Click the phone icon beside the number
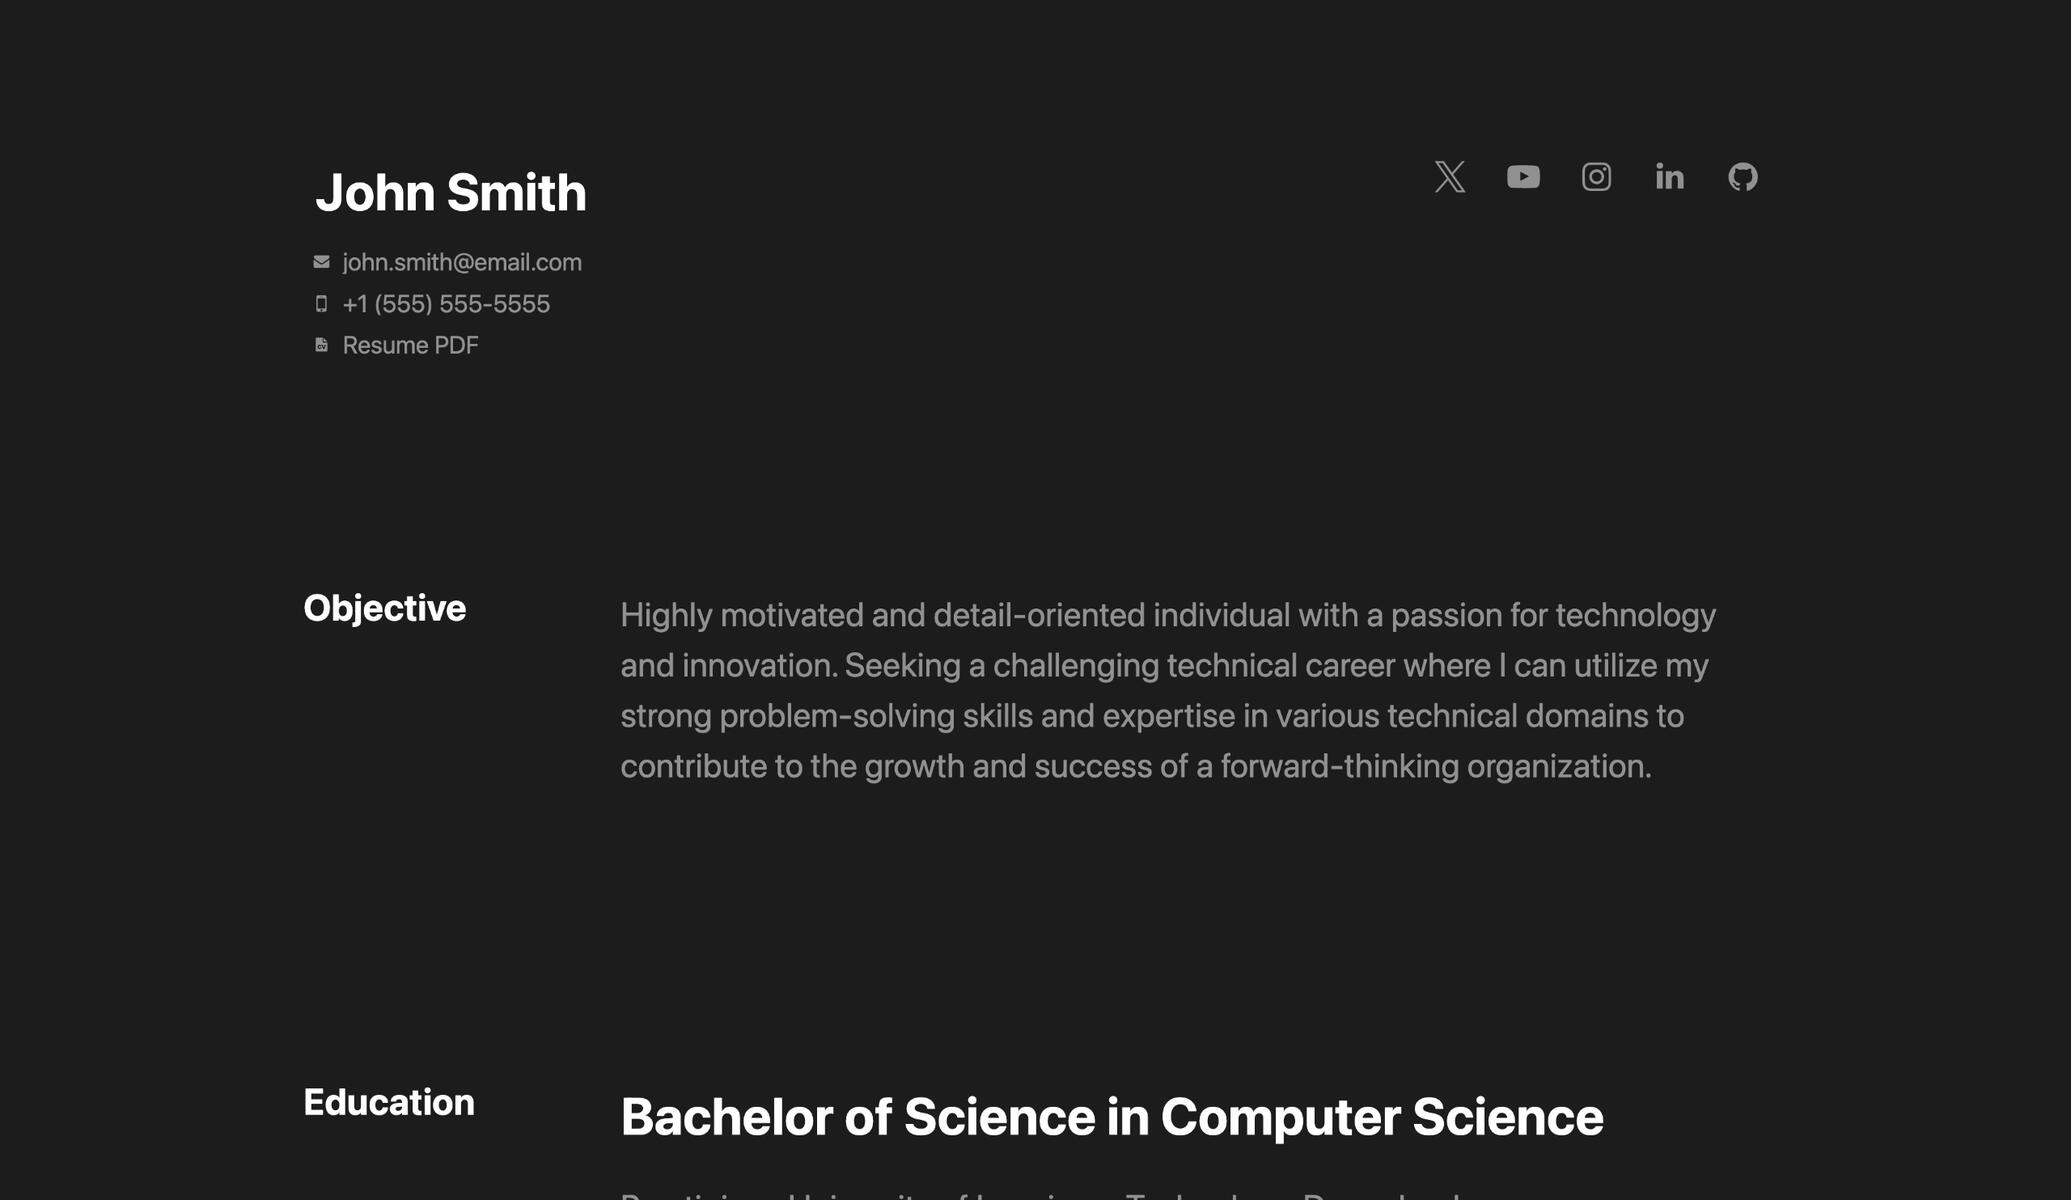The image size is (2071, 1200). pyautogui.click(x=321, y=304)
